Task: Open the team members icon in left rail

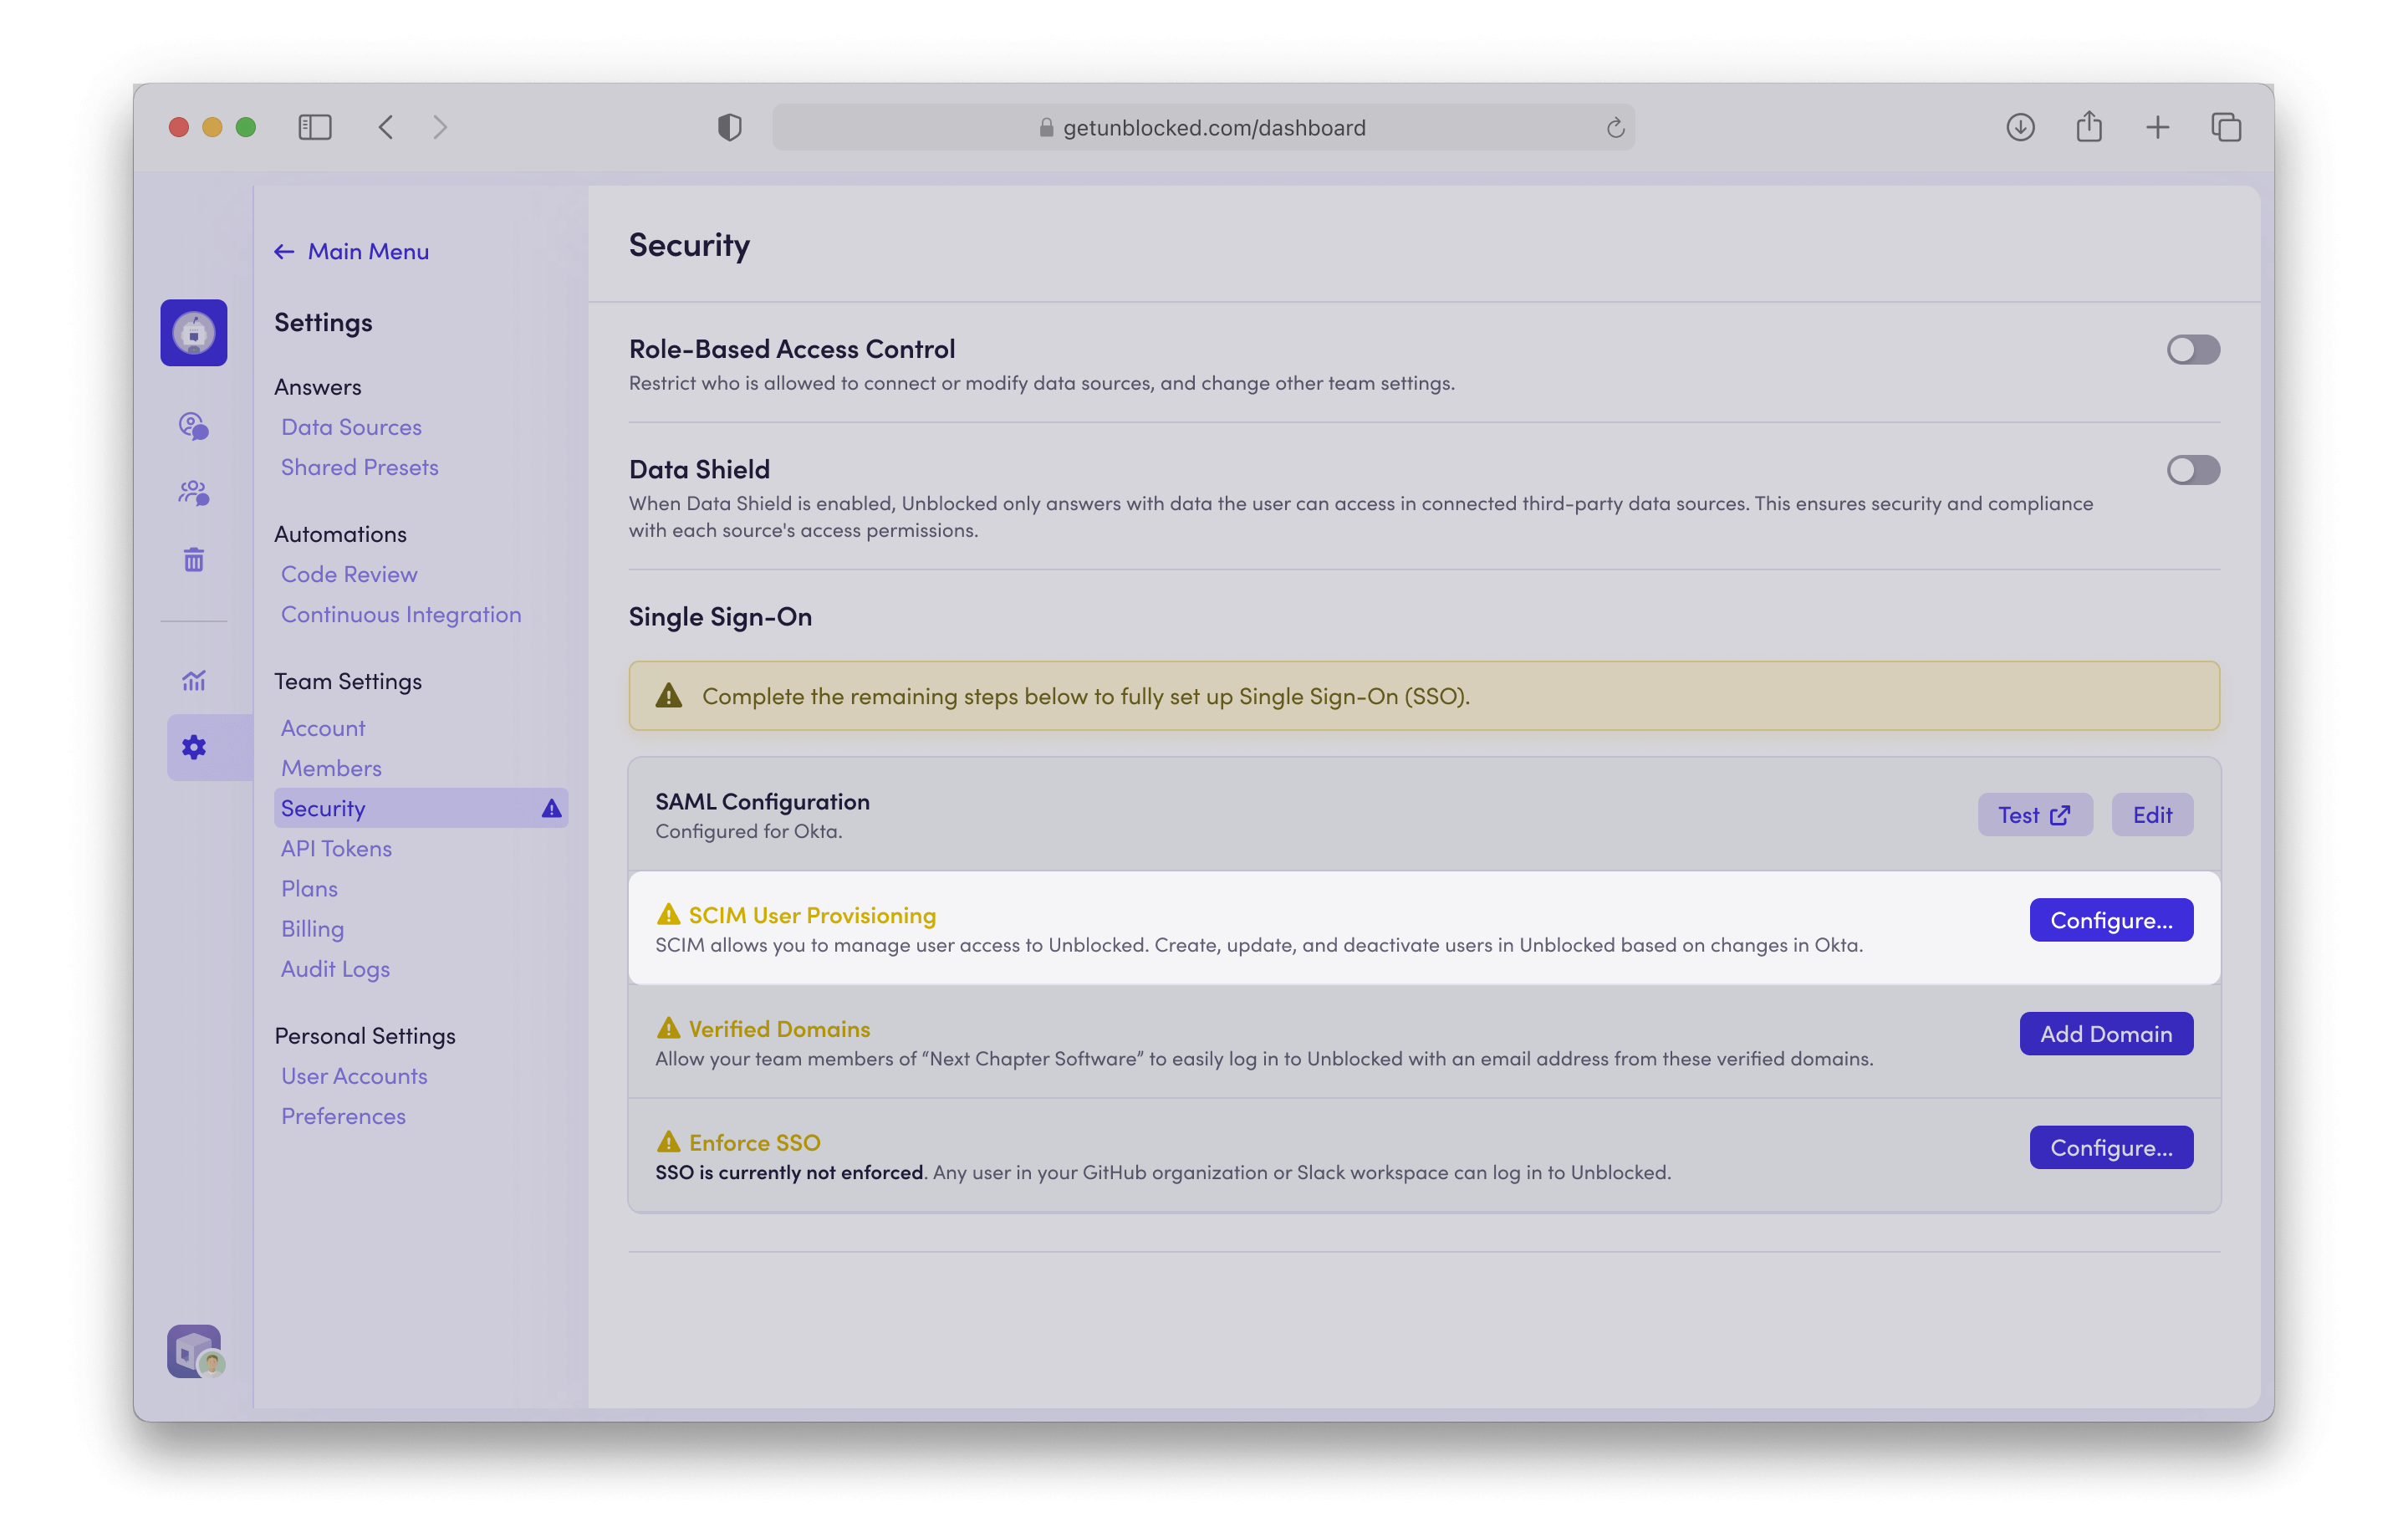Action: [x=194, y=492]
